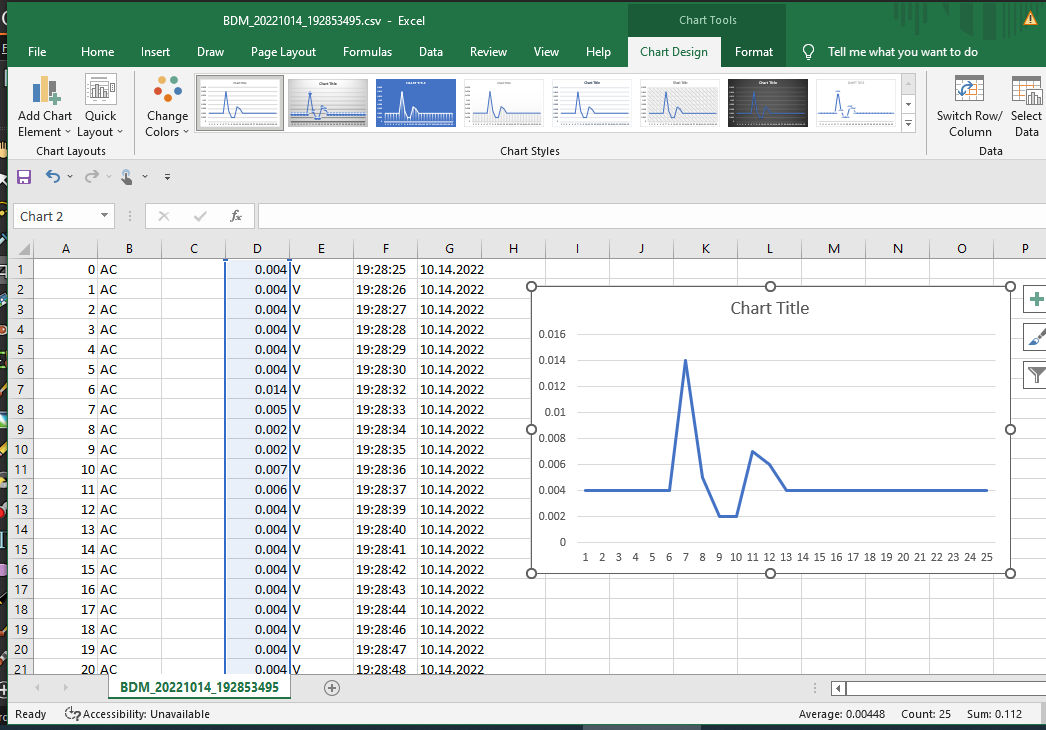This screenshot has width=1046, height=730.
Task: Switch to the Format tab
Action: click(754, 52)
